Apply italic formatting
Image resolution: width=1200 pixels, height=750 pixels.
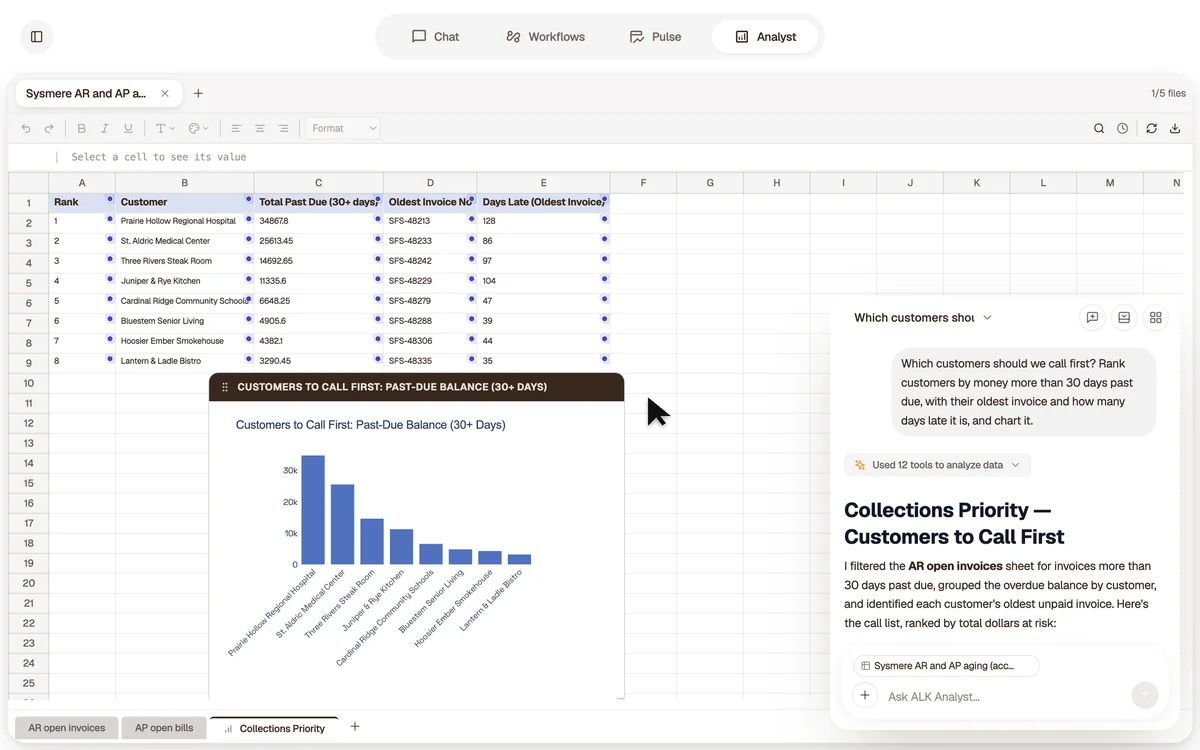[105, 128]
